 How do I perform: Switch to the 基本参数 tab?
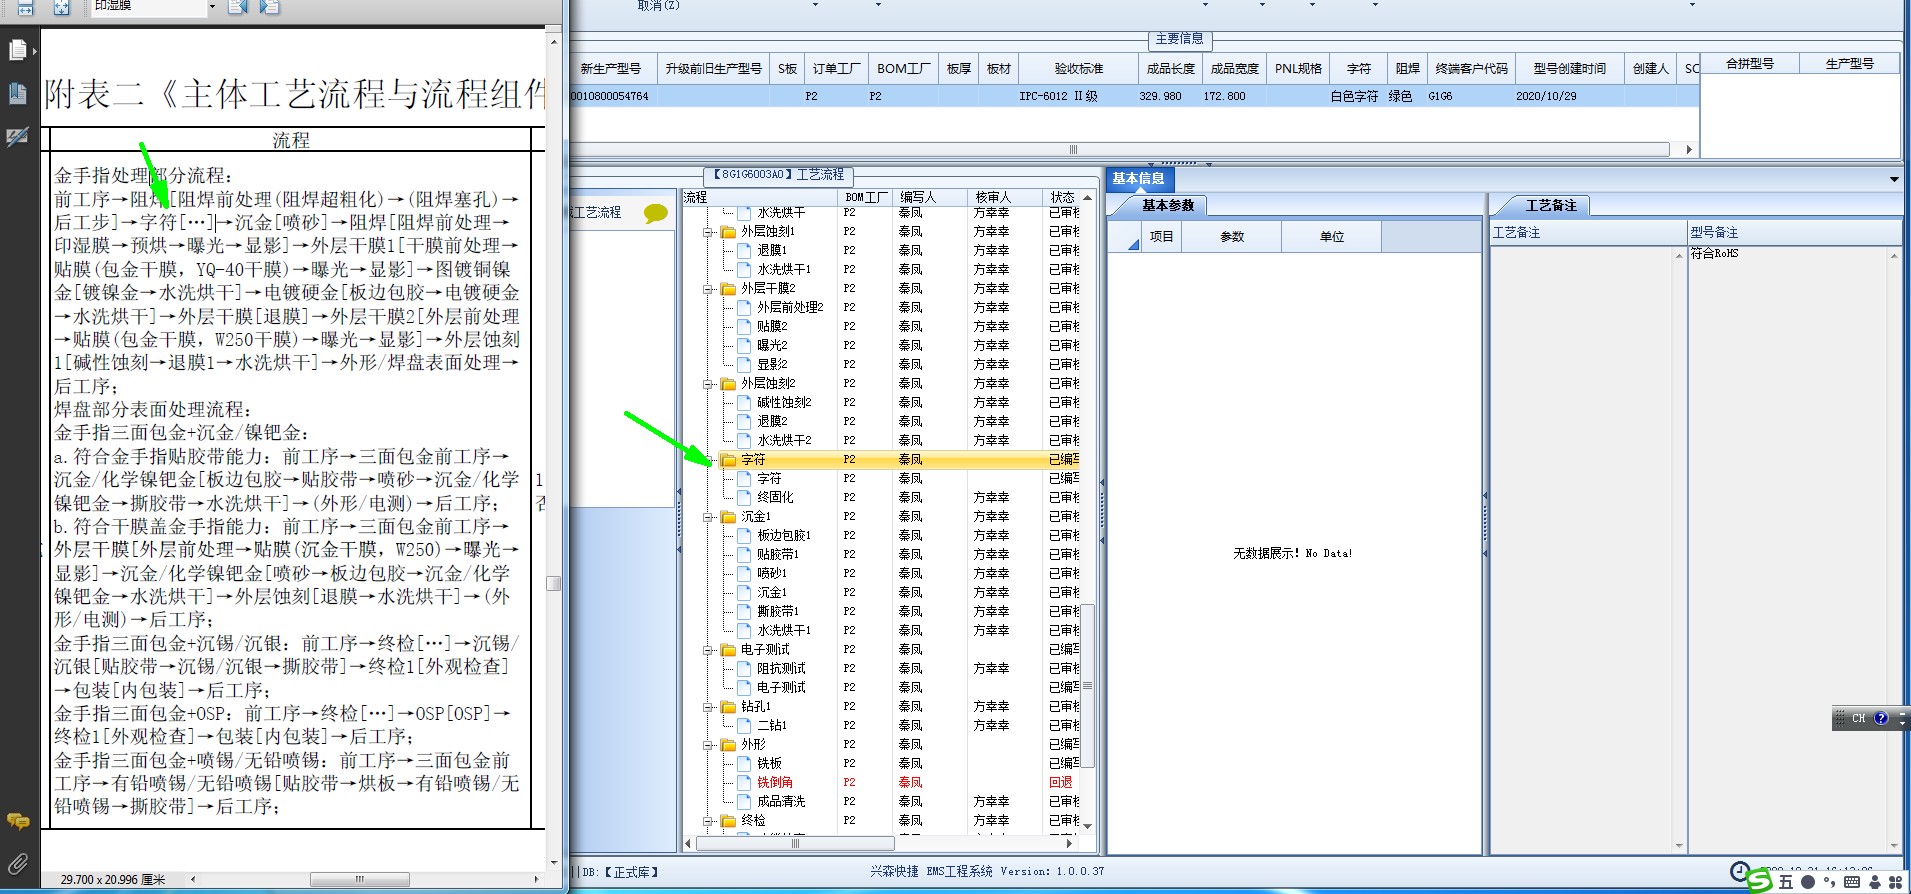(1168, 206)
